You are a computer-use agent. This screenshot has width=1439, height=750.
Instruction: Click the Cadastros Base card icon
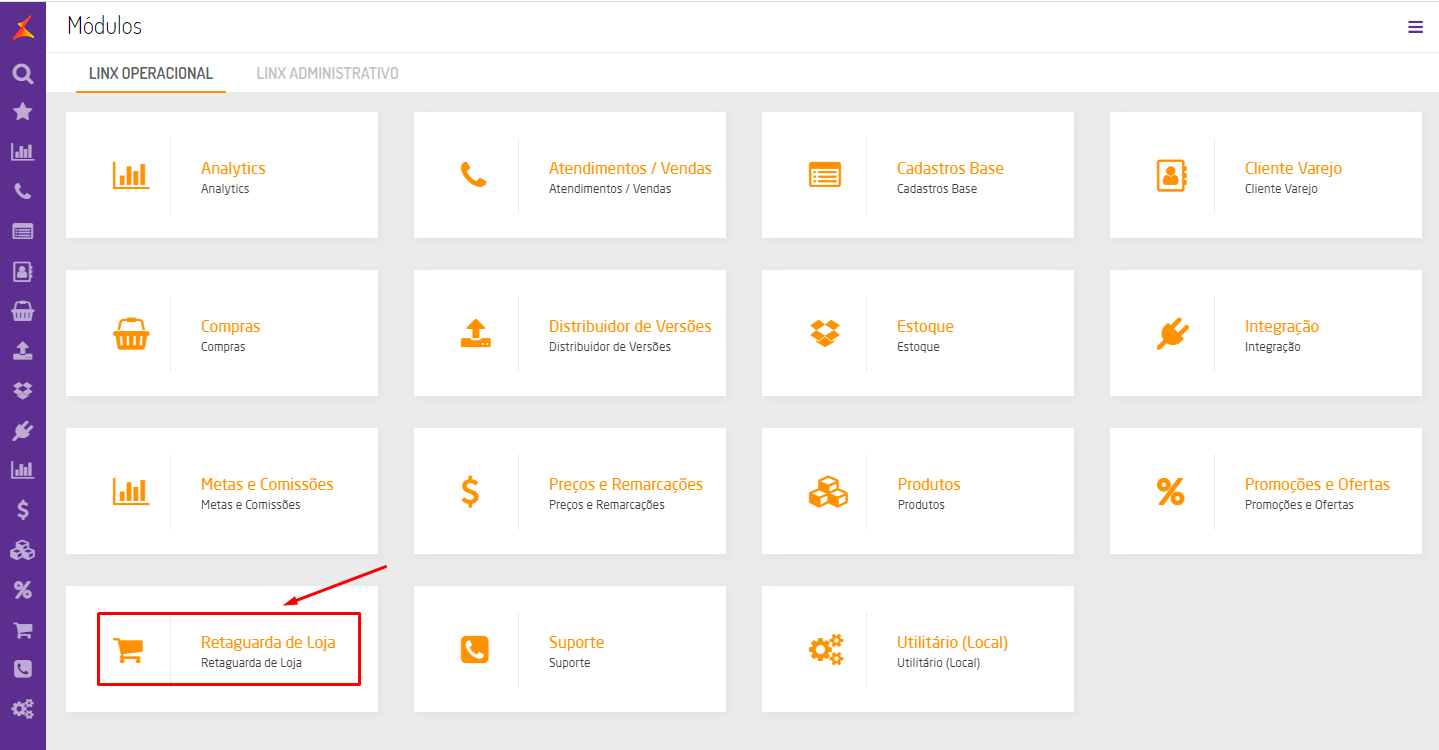tap(825, 175)
